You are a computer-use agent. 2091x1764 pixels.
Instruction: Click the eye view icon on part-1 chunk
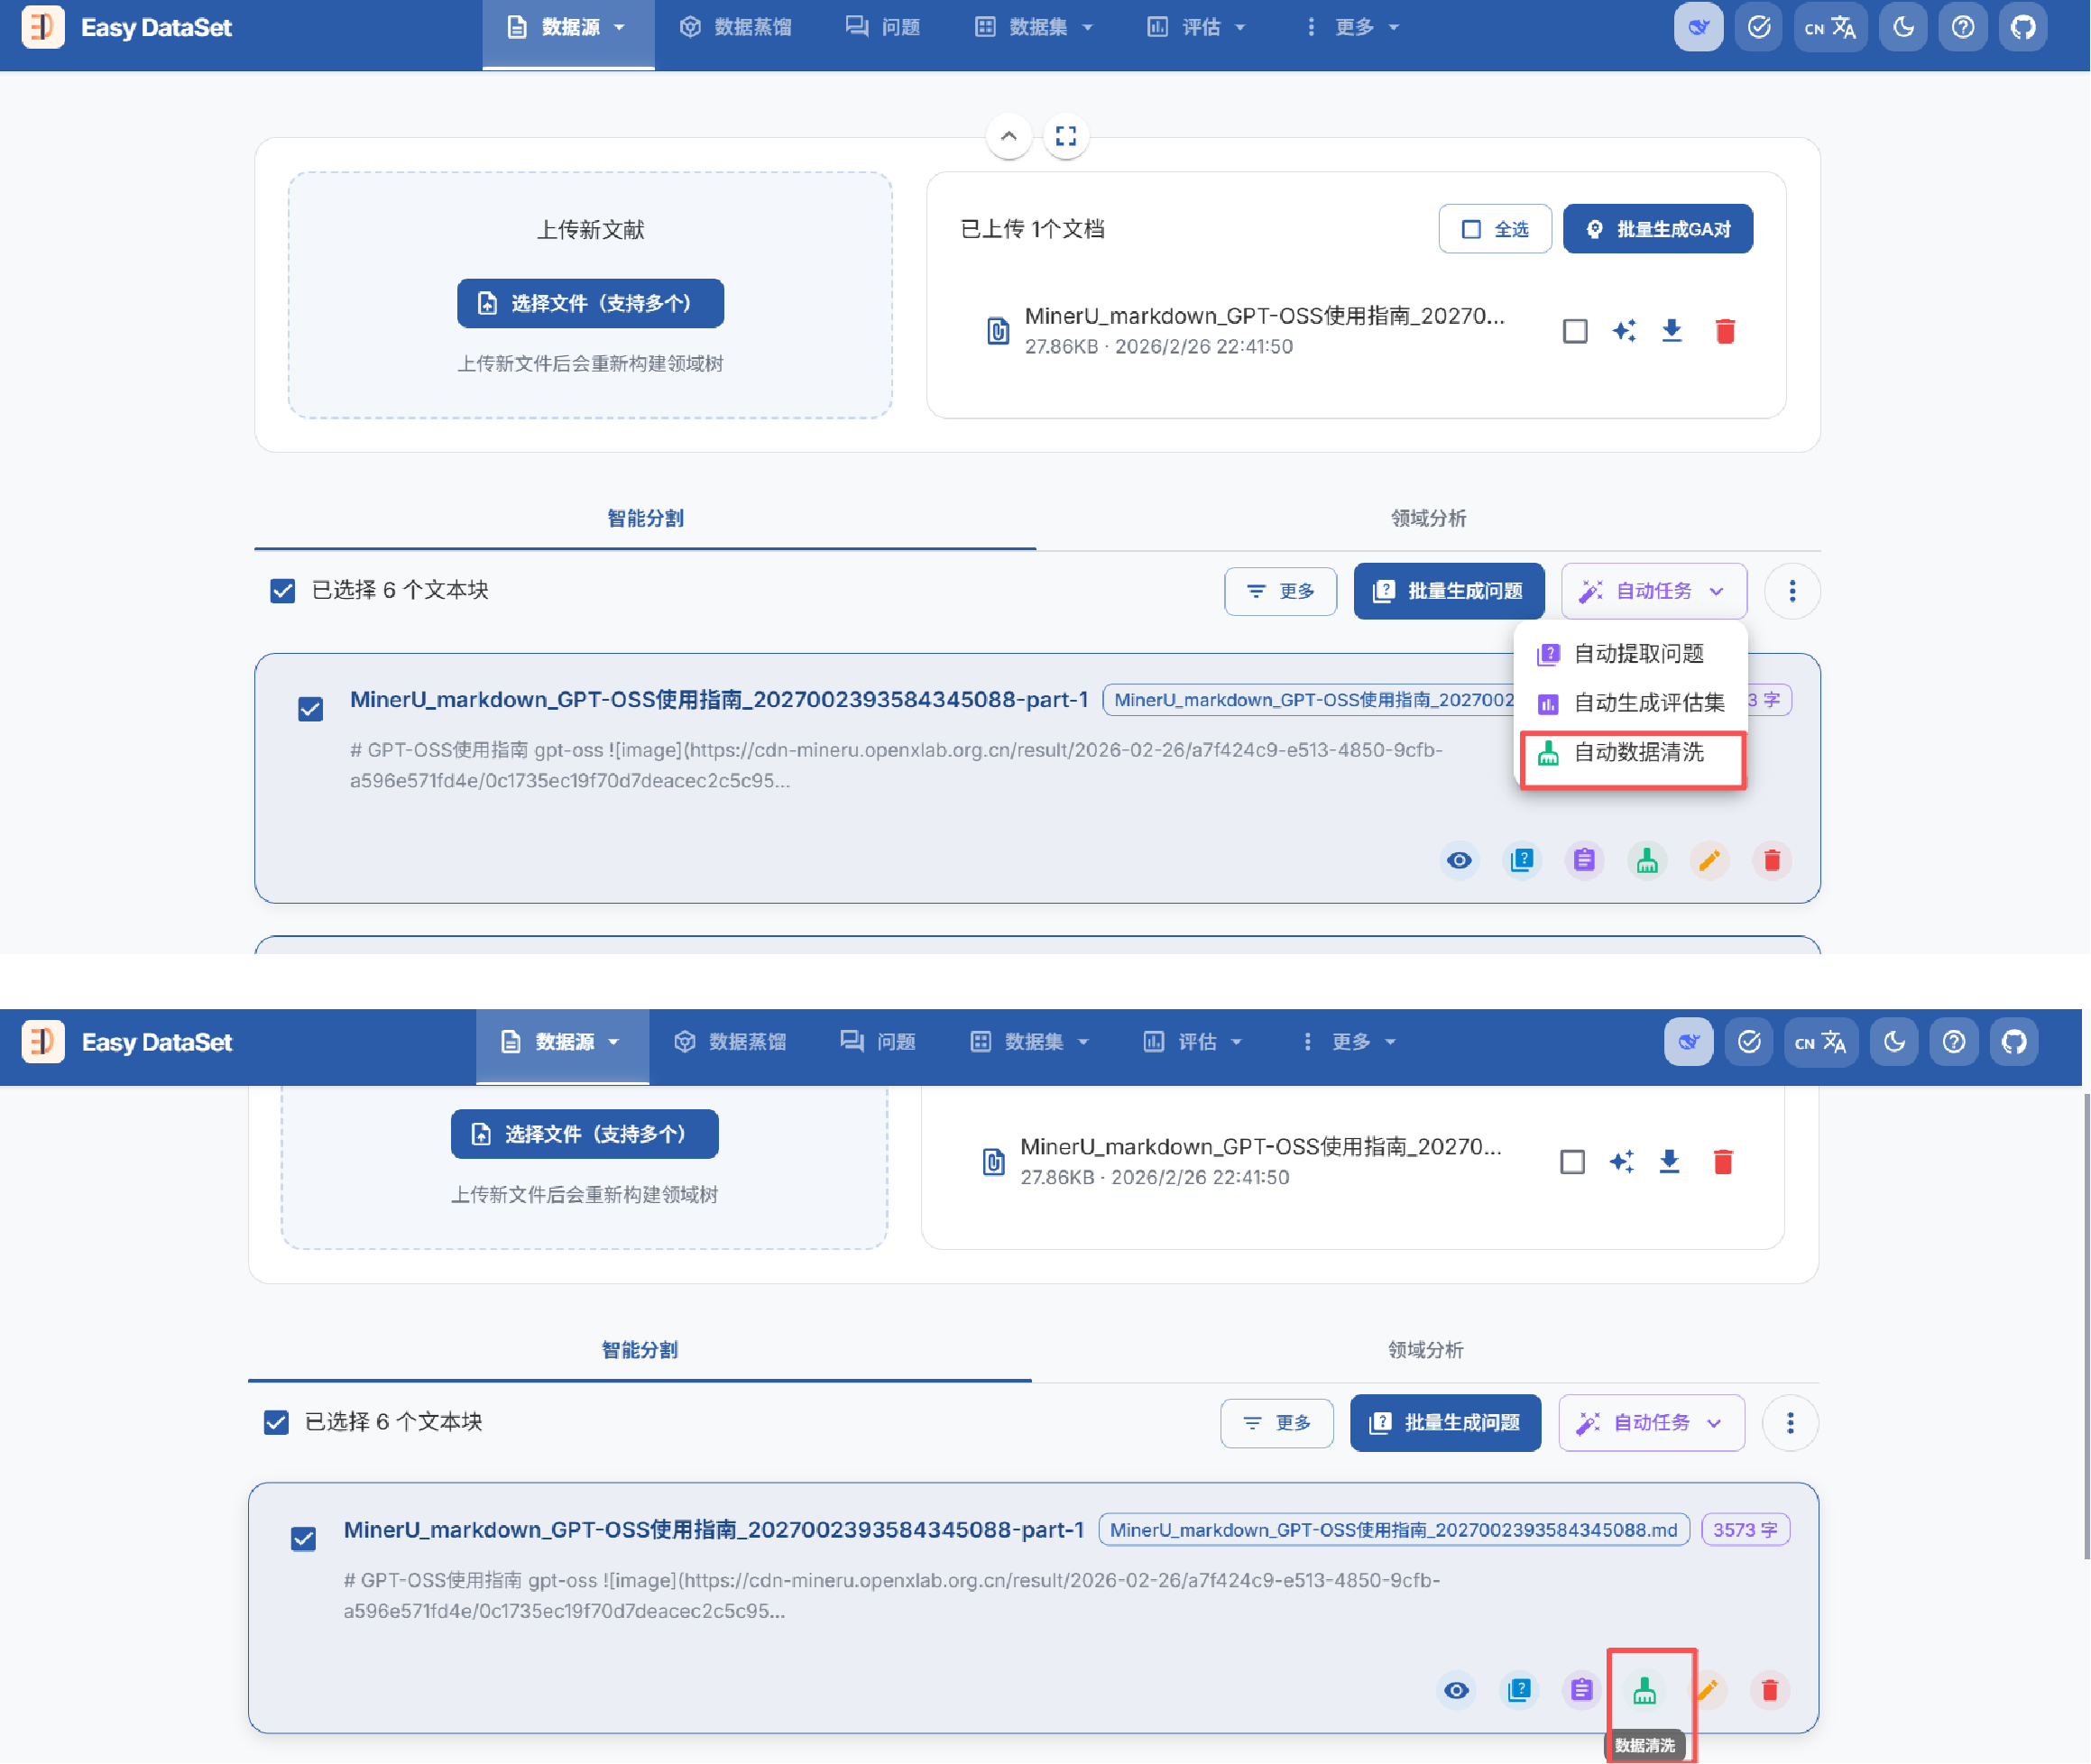point(1459,860)
